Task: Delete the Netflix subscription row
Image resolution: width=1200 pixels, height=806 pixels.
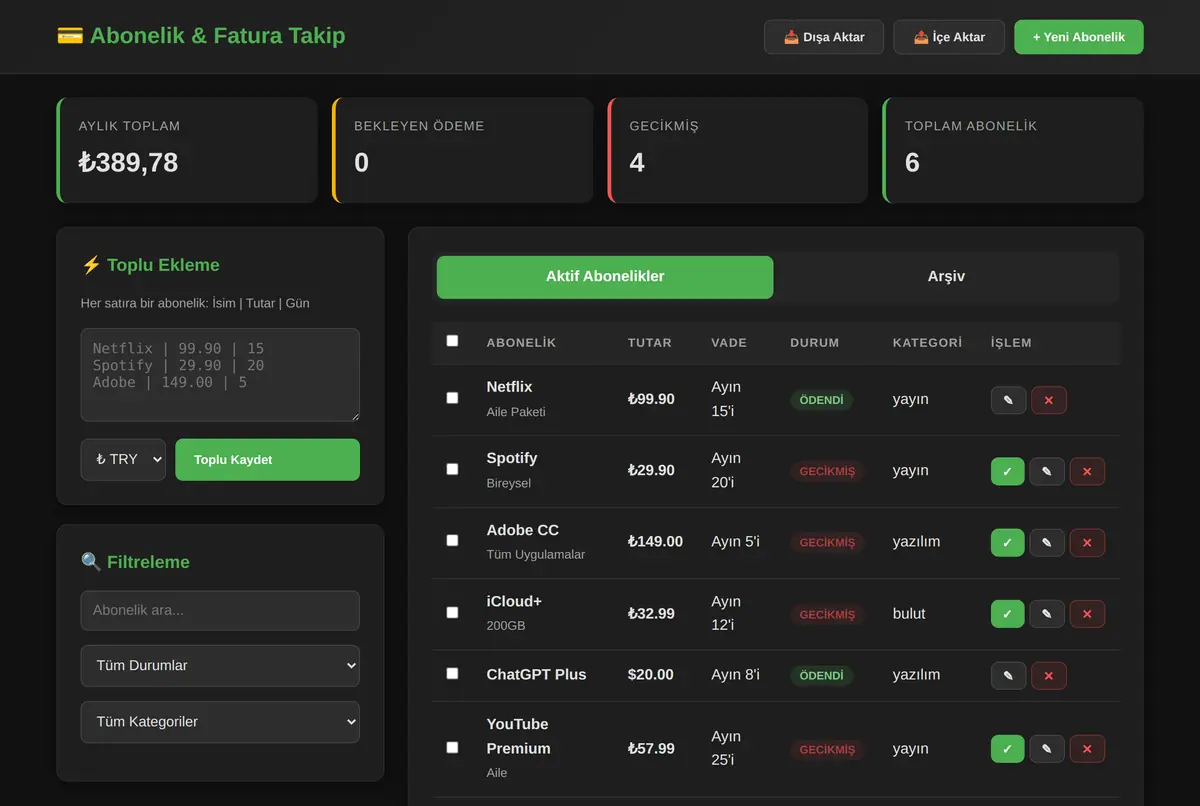Action: (x=1049, y=400)
